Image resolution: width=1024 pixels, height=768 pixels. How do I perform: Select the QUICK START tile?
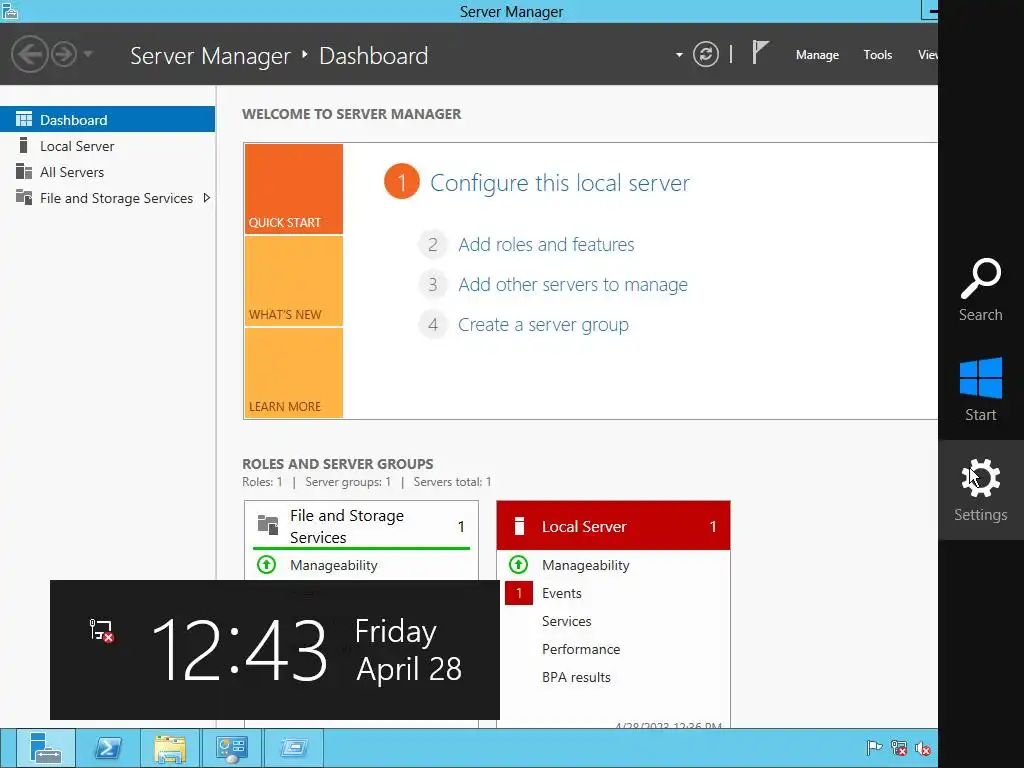point(294,189)
